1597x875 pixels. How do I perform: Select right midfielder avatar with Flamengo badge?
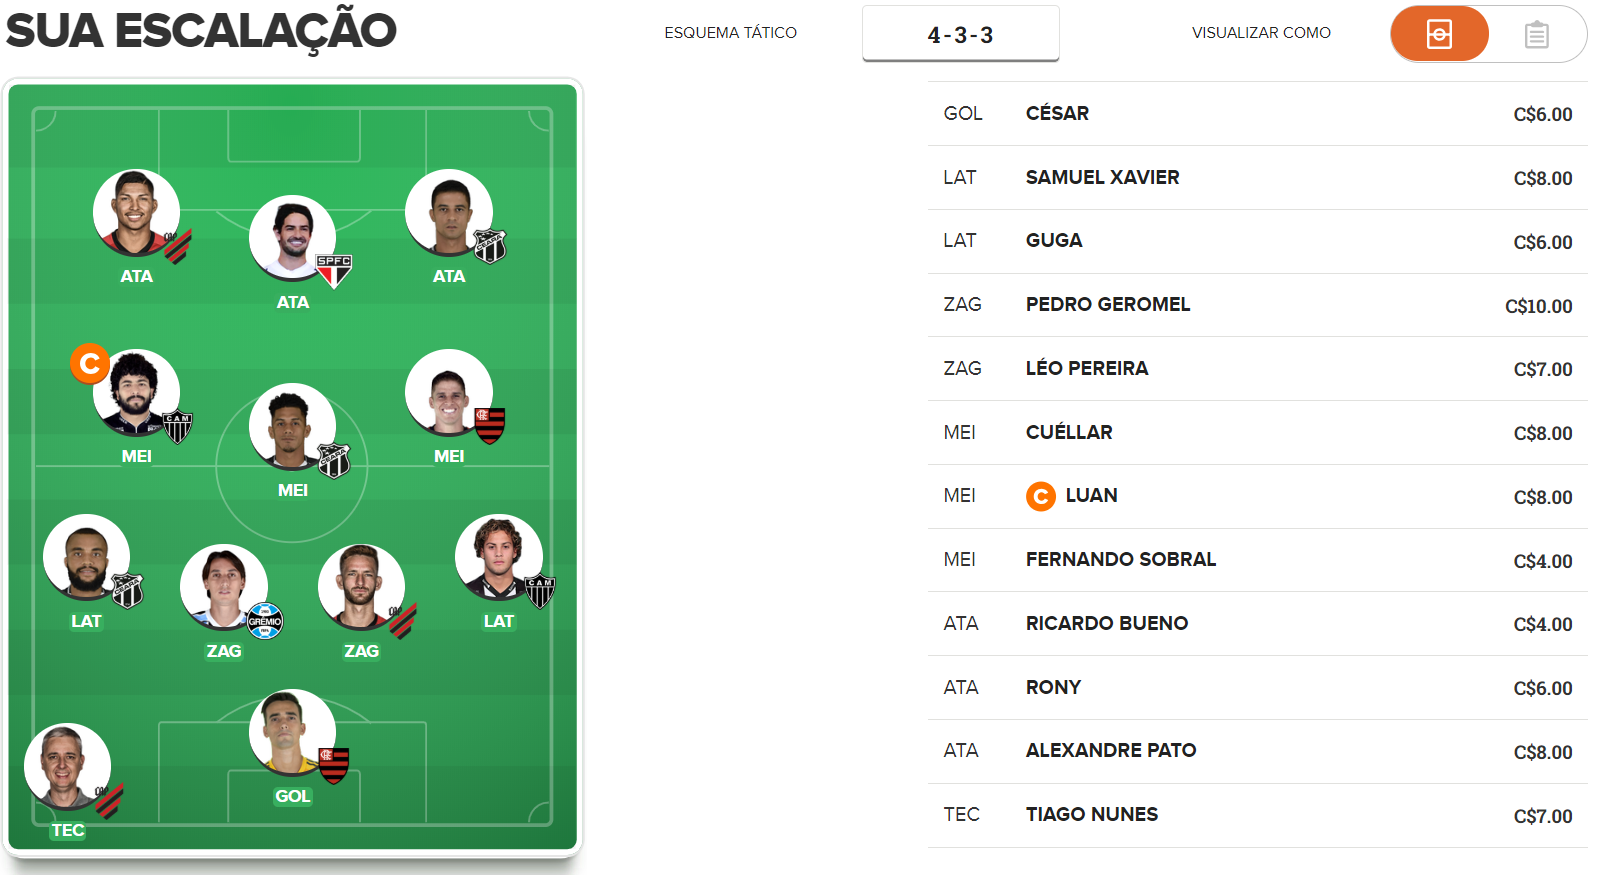point(448,392)
